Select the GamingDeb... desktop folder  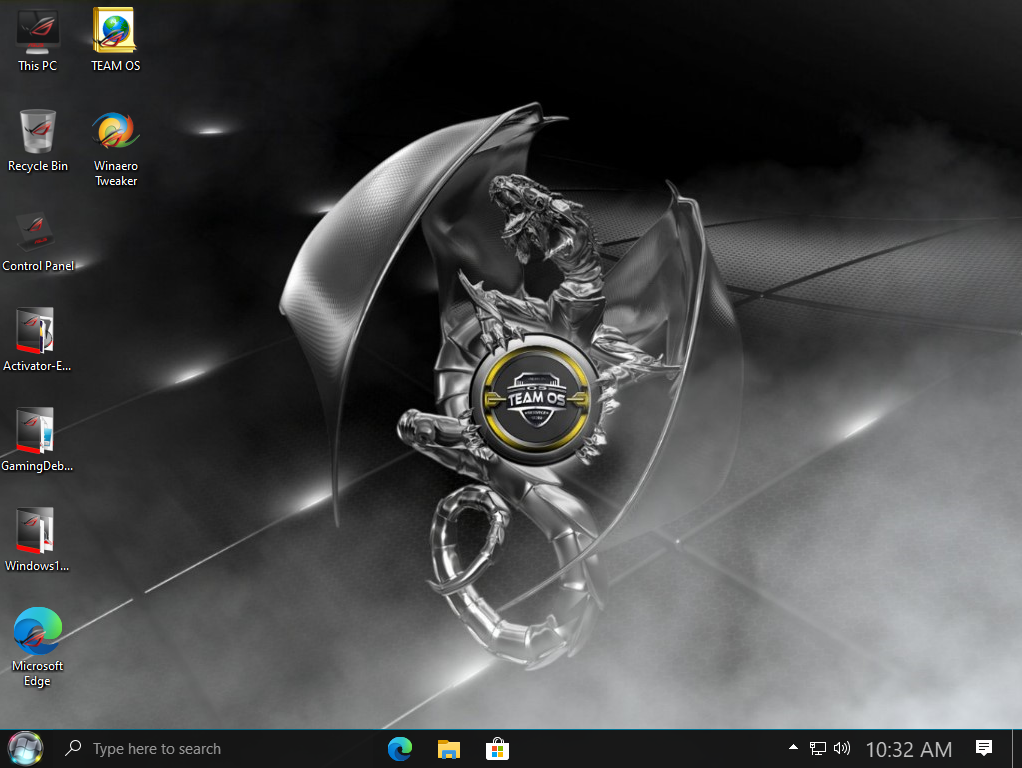37,439
